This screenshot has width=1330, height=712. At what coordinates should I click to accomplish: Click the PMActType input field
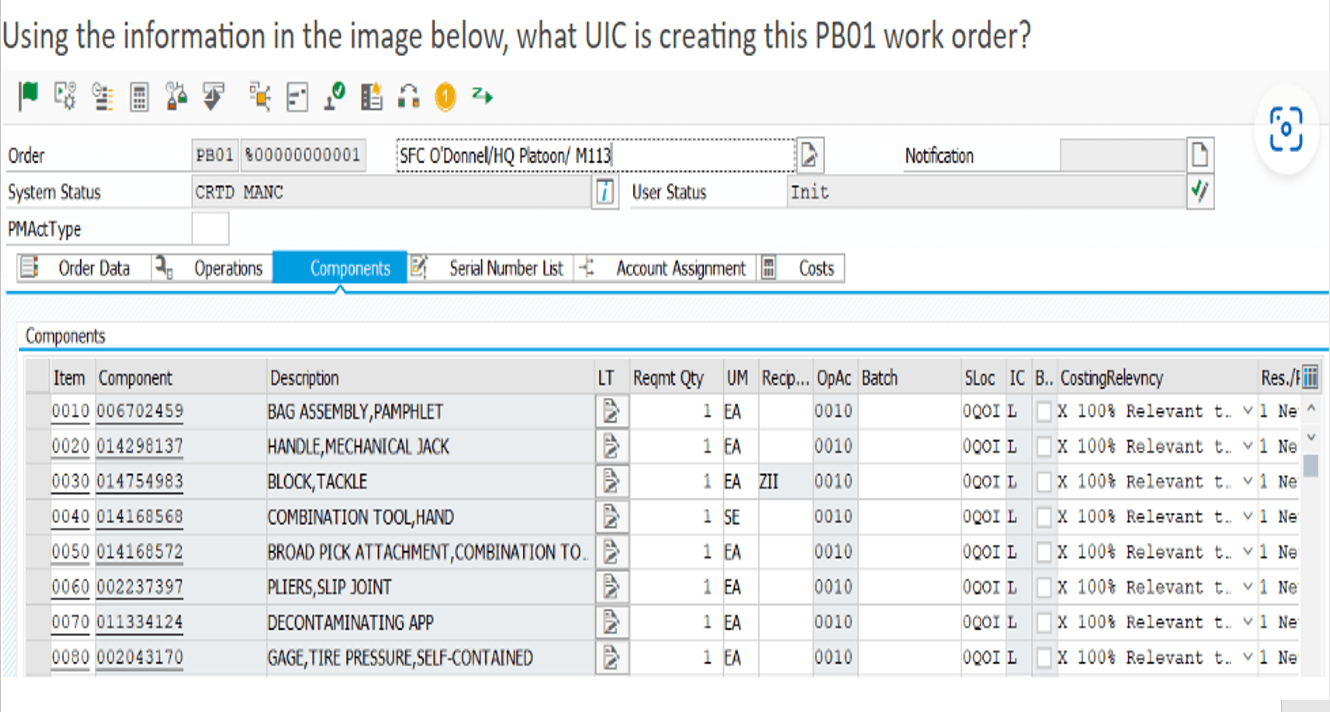[210, 229]
